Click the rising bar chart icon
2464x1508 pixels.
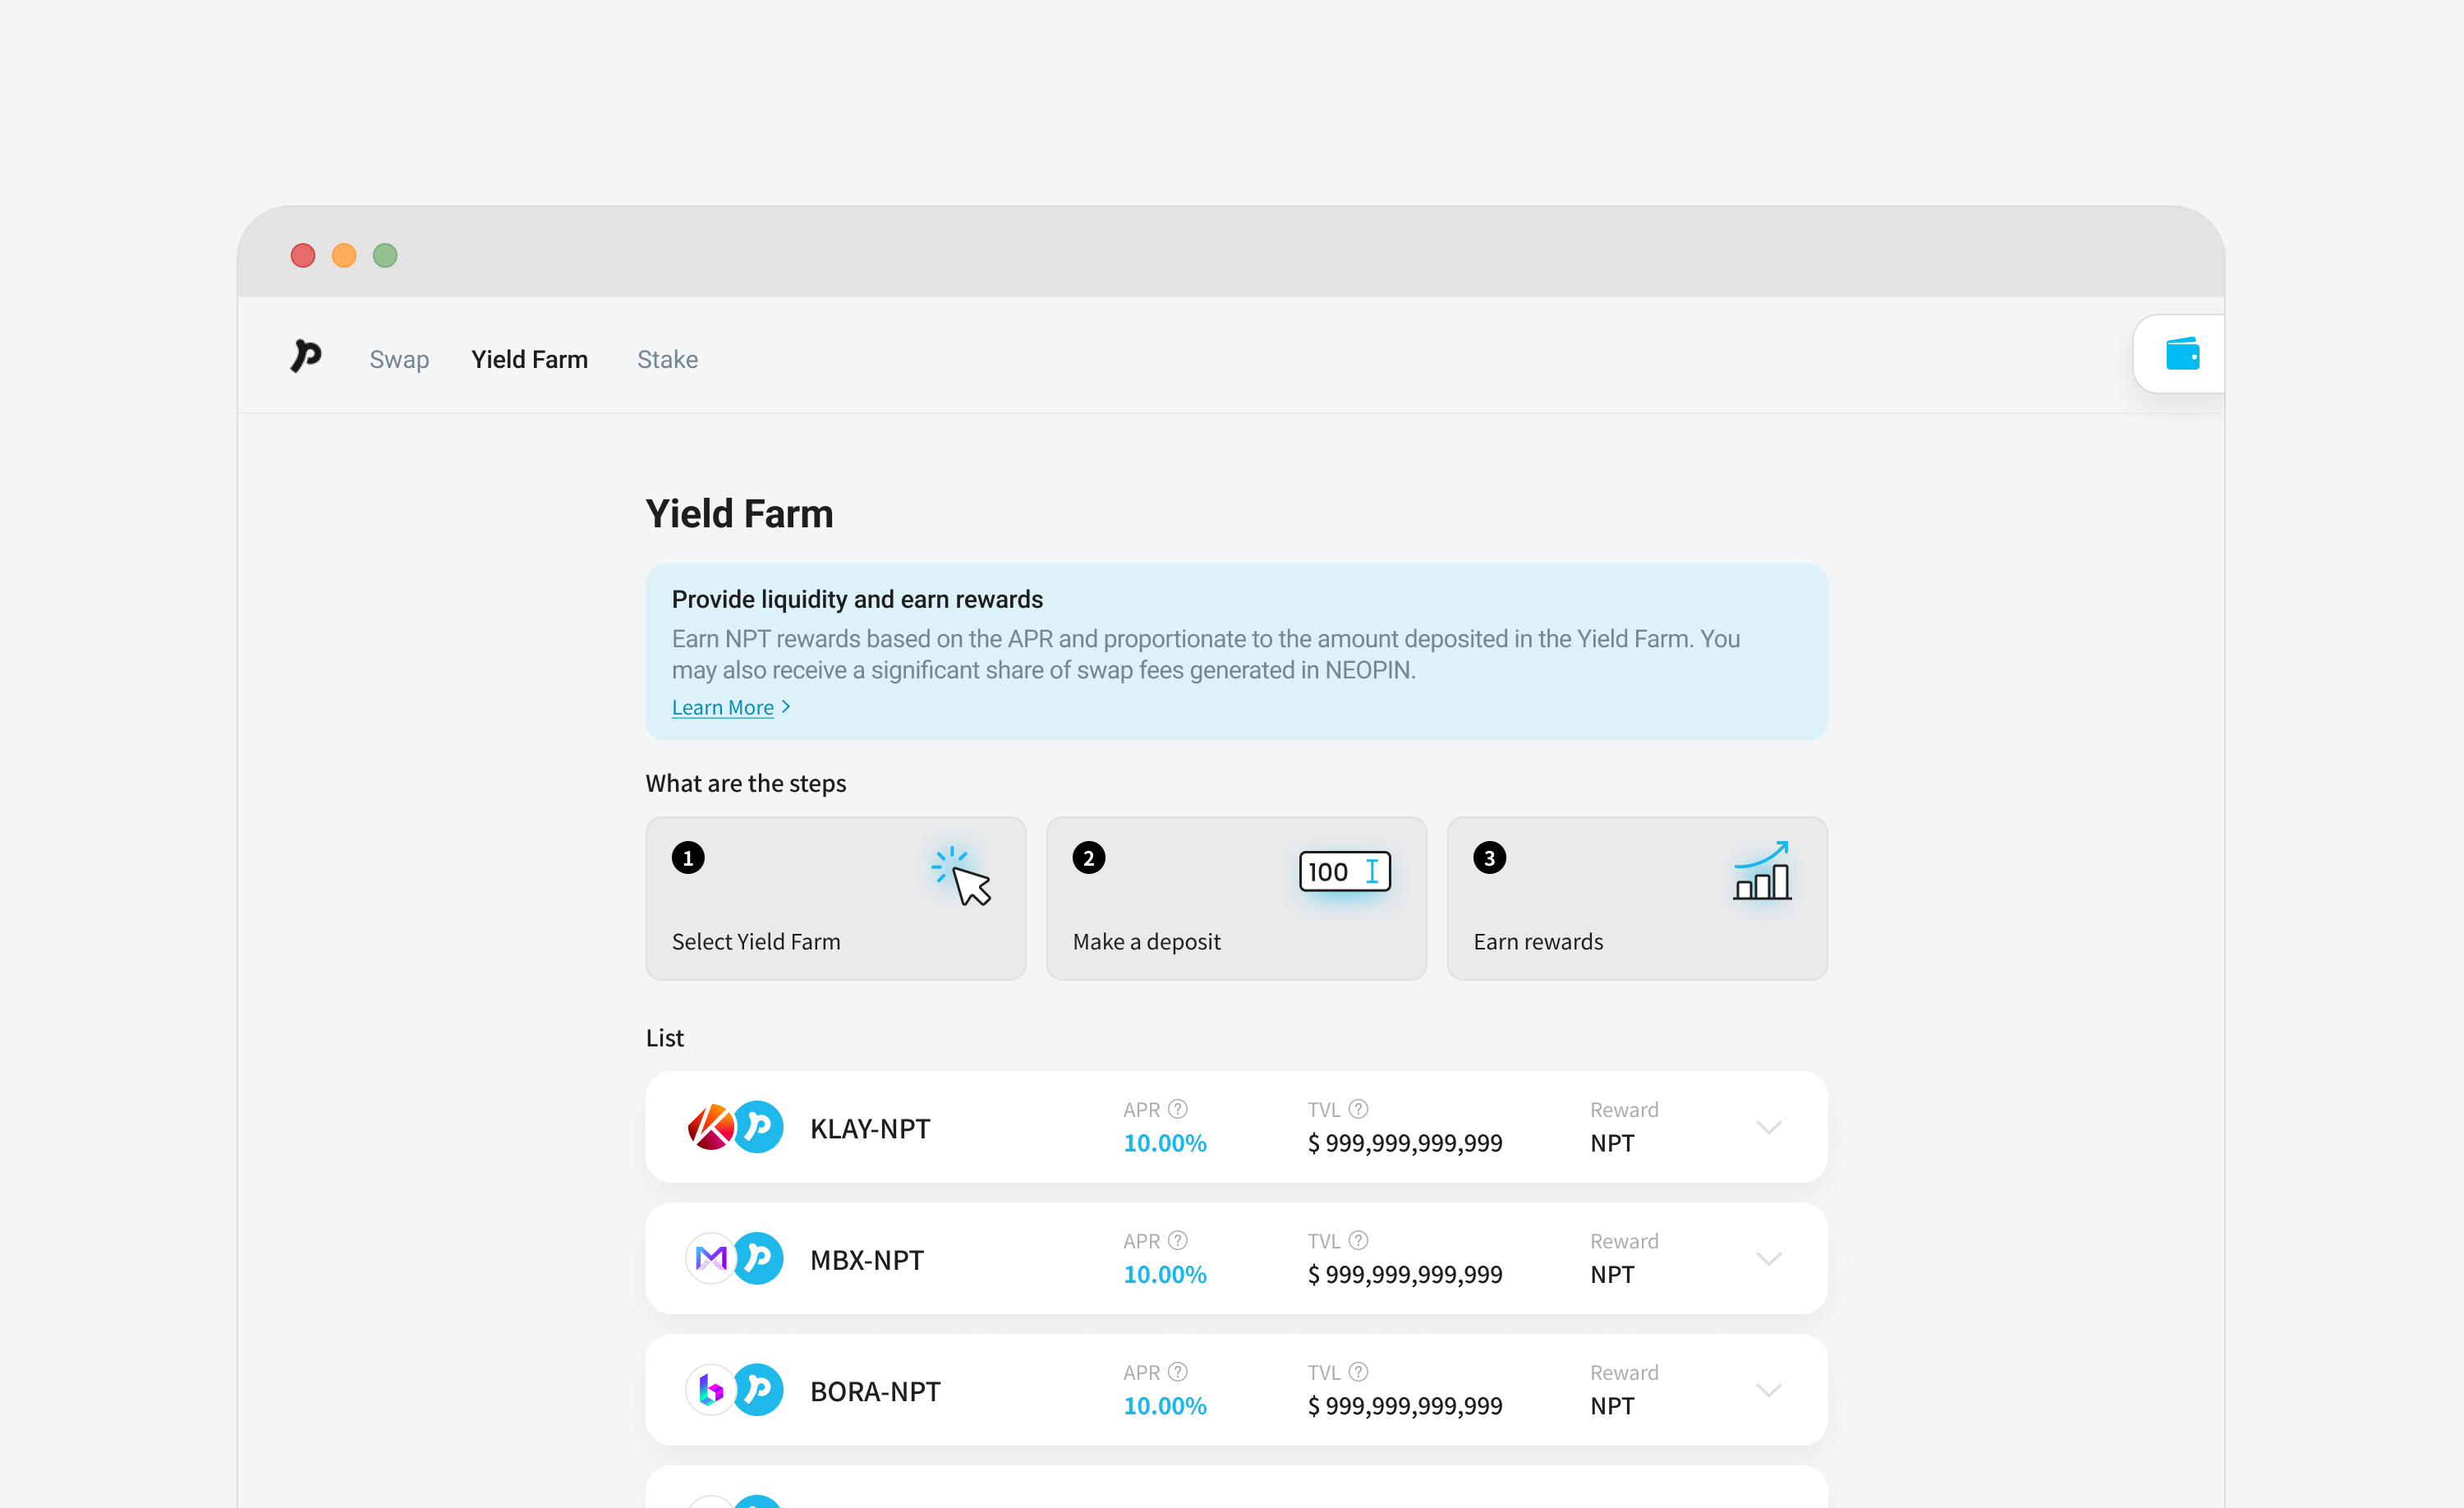[x=1762, y=871]
